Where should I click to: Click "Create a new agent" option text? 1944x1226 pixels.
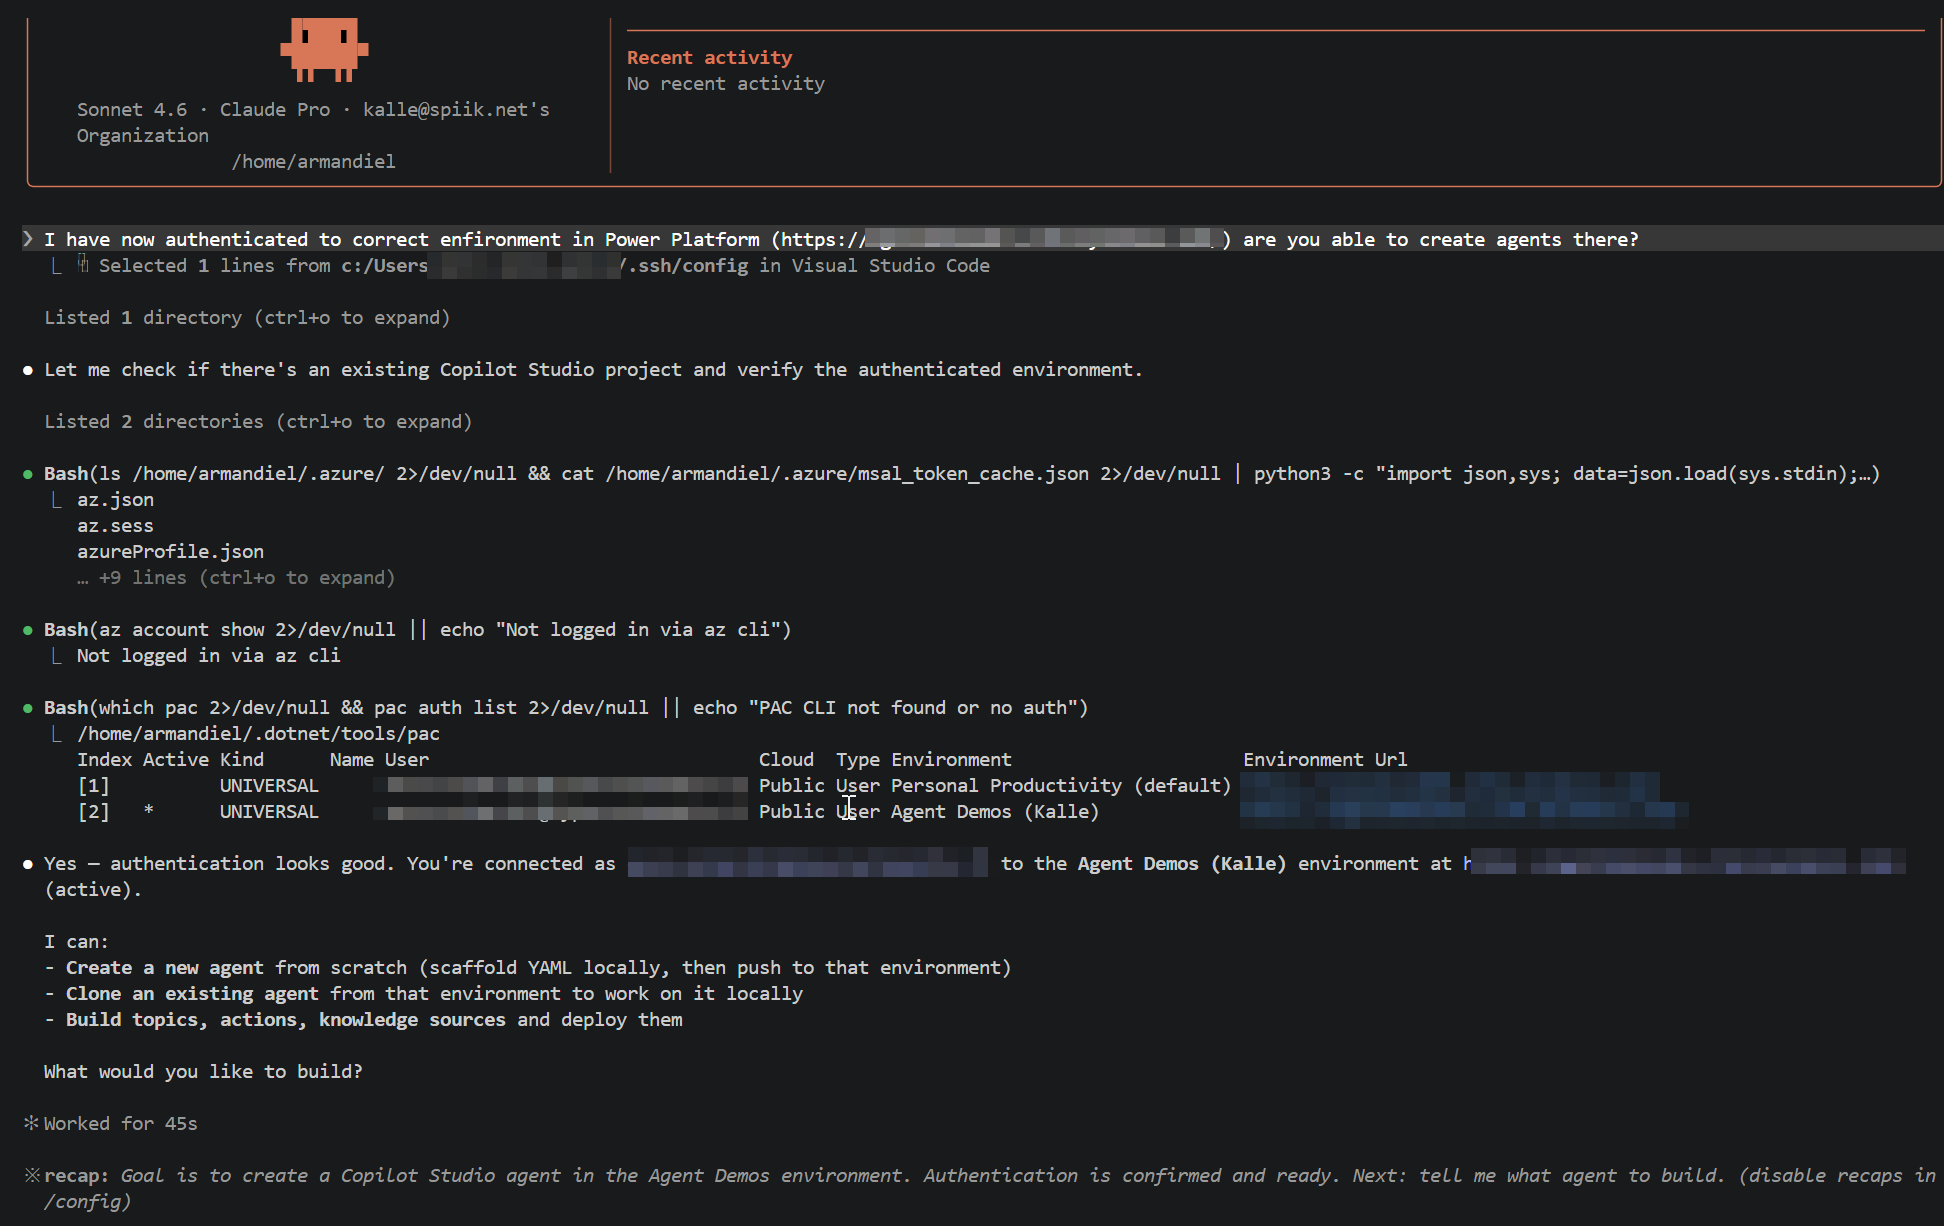165,967
